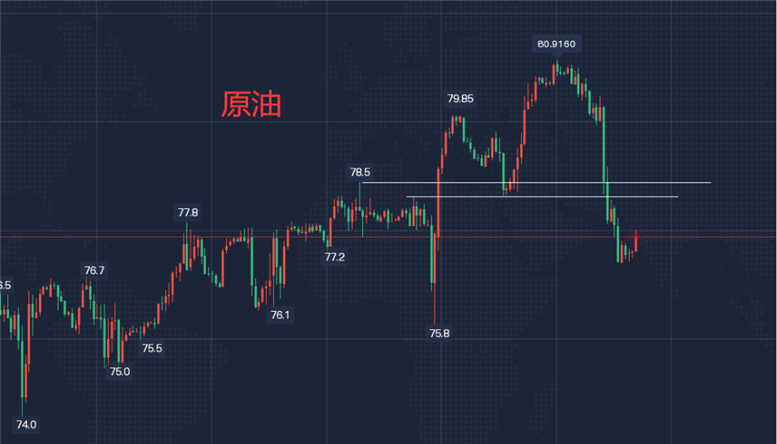Viewport: 777px width, 444px height.
Task: Select the 79.85 high price label
Action: 460,99
